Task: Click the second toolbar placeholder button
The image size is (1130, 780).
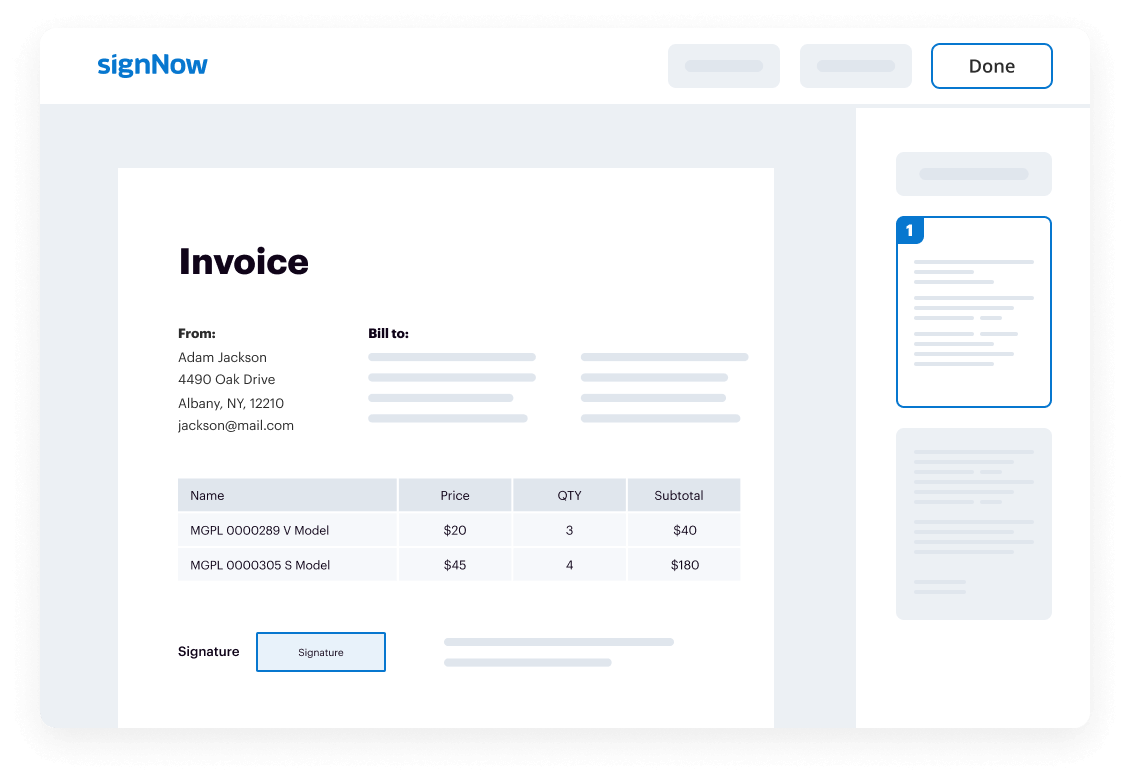Action: tap(855, 65)
